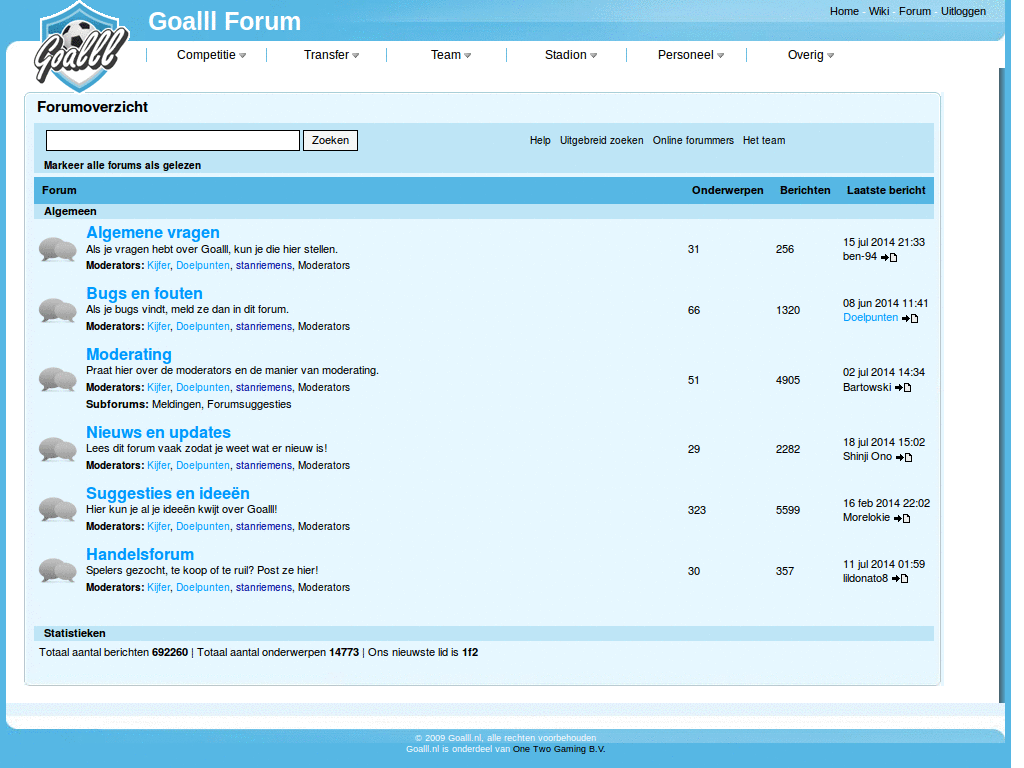Click last post icon beside Doelpunten
Image resolution: width=1024 pixels, height=768 pixels.
click(909, 318)
